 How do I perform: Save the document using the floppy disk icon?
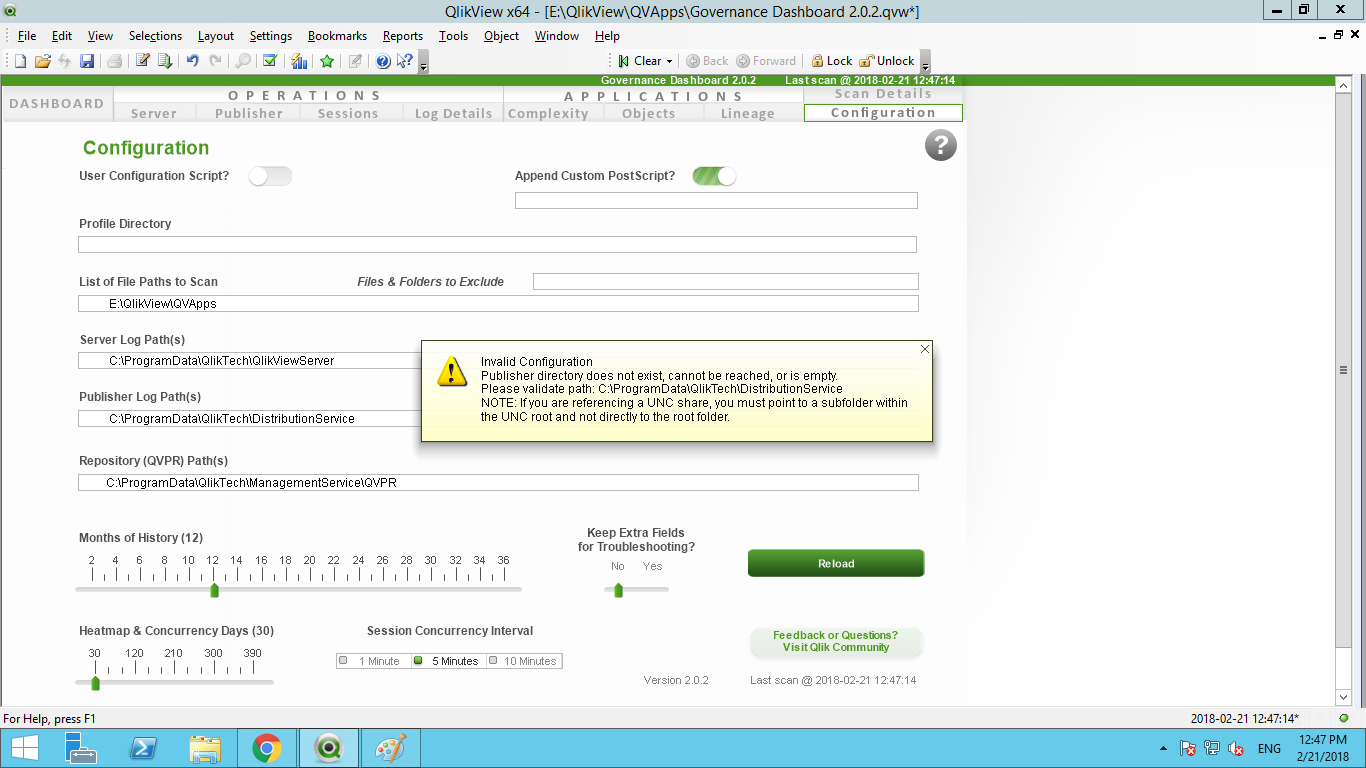[x=87, y=61]
